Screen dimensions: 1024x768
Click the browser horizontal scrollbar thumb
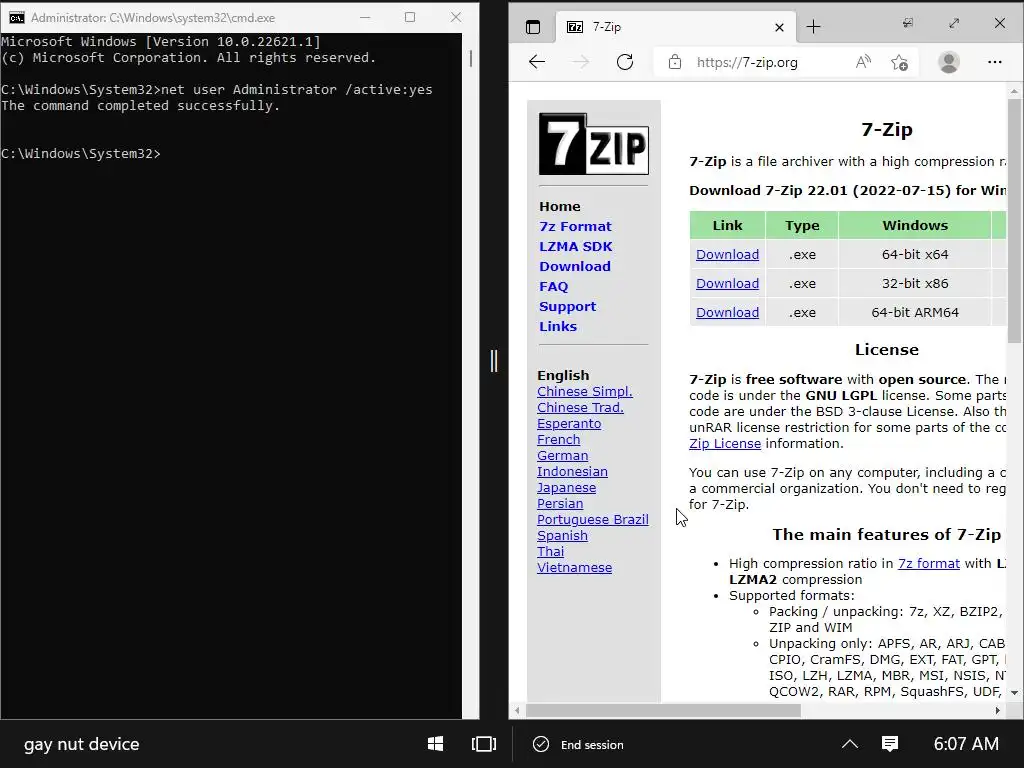663,710
